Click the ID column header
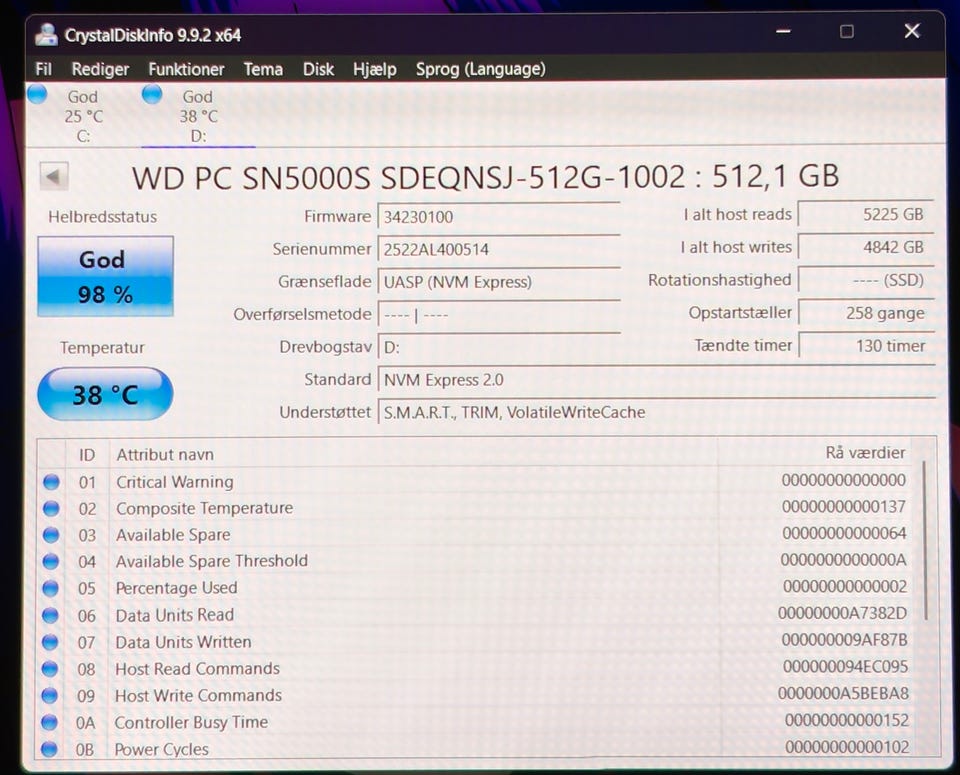This screenshot has width=960, height=775. 87,455
